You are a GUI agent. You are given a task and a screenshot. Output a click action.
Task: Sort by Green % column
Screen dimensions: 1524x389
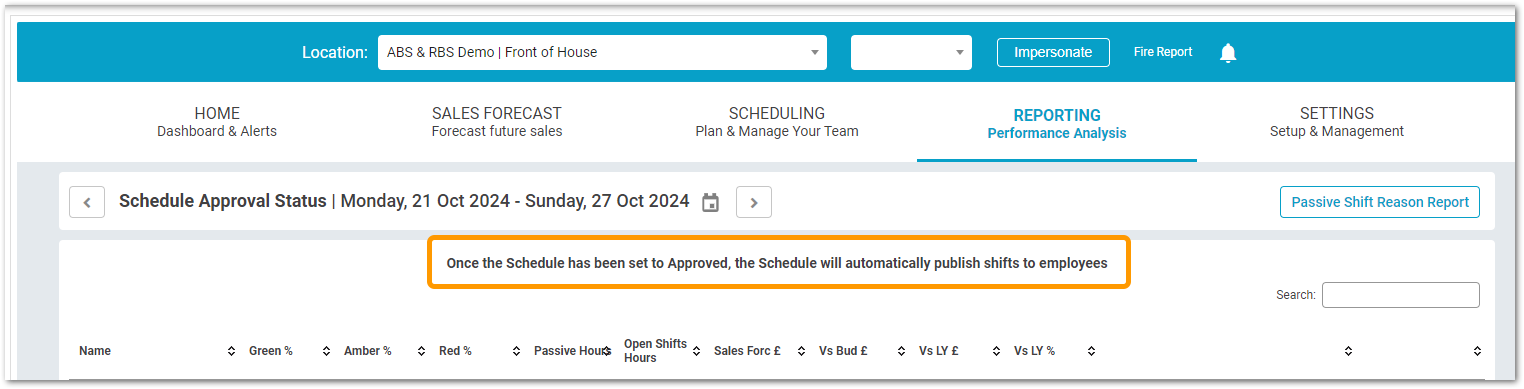326,351
